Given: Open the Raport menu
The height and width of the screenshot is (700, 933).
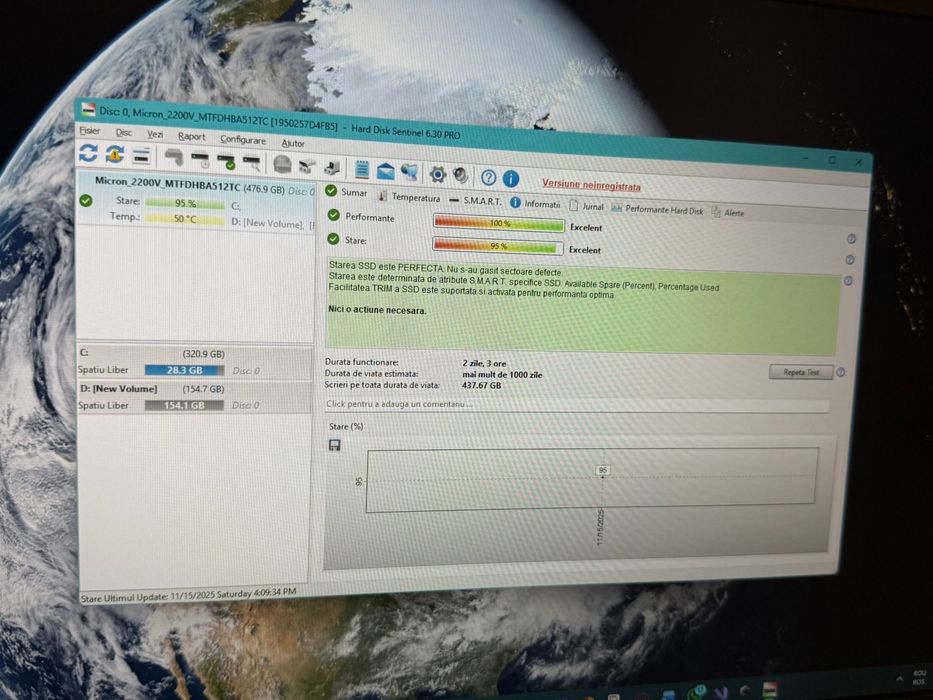Looking at the screenshot, I should [192, 137].
